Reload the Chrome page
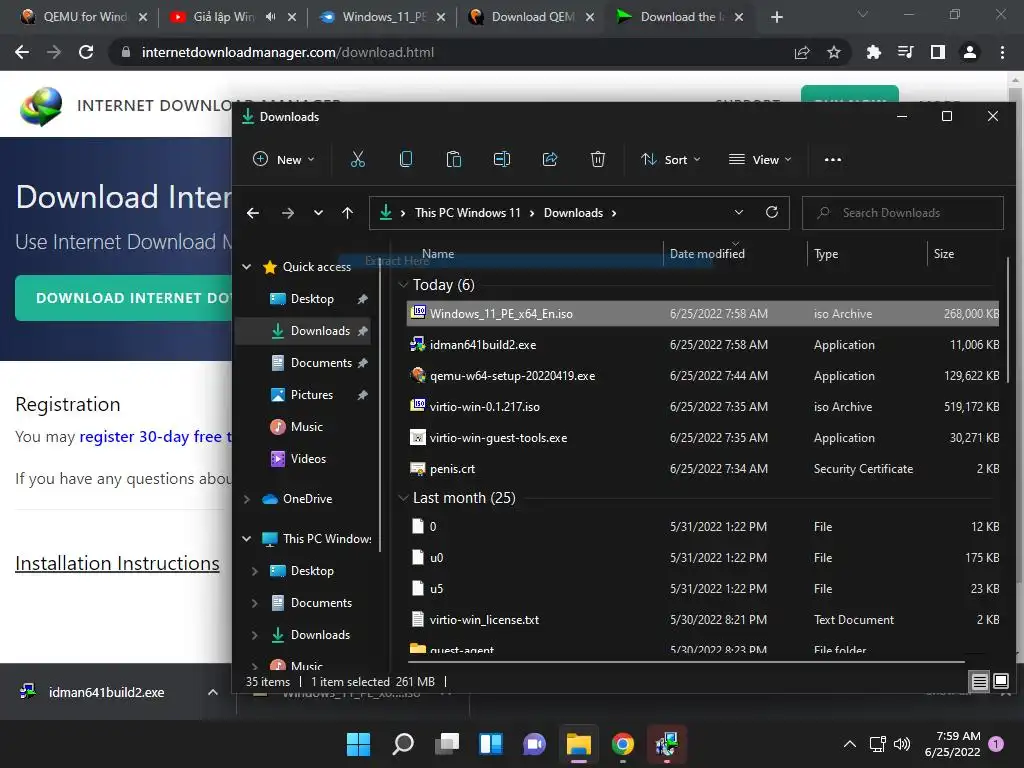 (86, 52)
